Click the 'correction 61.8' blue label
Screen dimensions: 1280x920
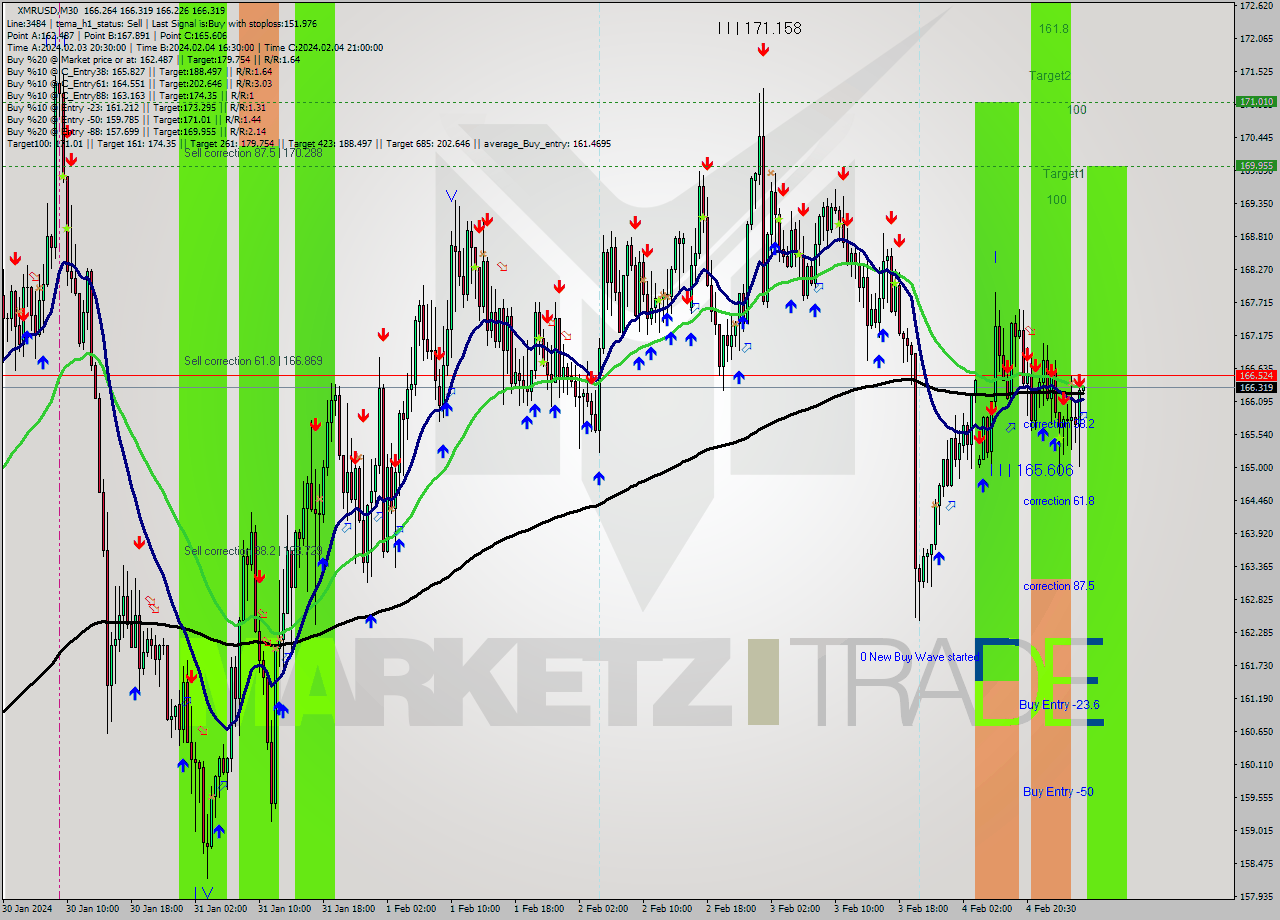click(1058, 501)
